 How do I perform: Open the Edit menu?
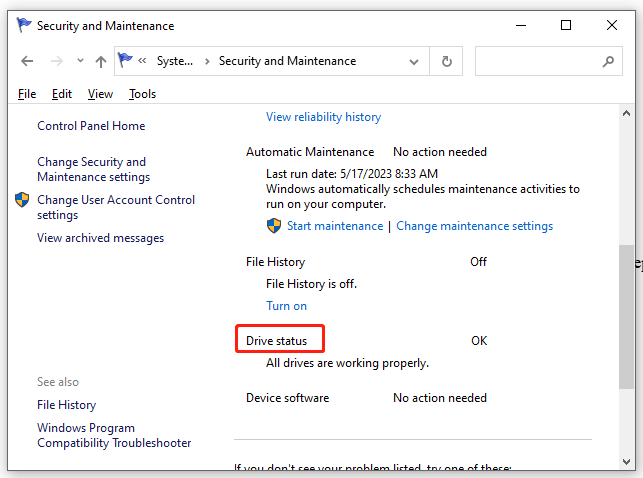62,94
